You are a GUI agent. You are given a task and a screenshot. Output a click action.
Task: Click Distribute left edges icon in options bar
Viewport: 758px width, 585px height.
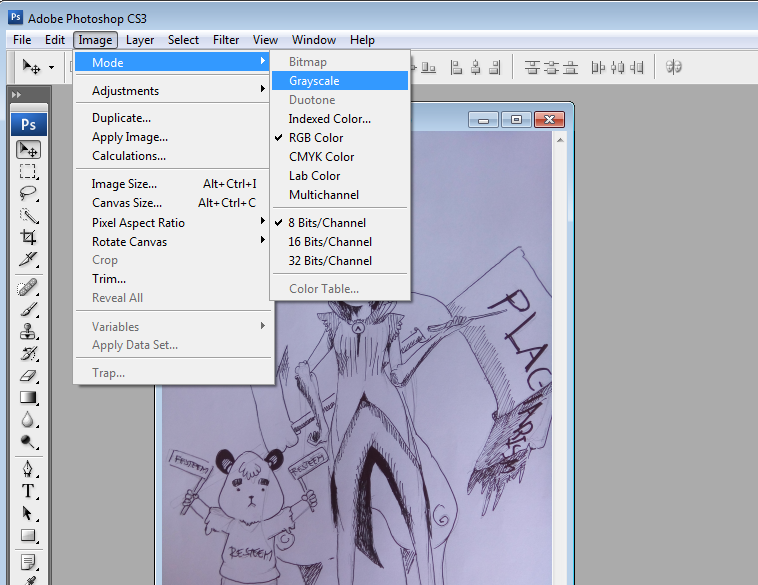pos(598,67)
